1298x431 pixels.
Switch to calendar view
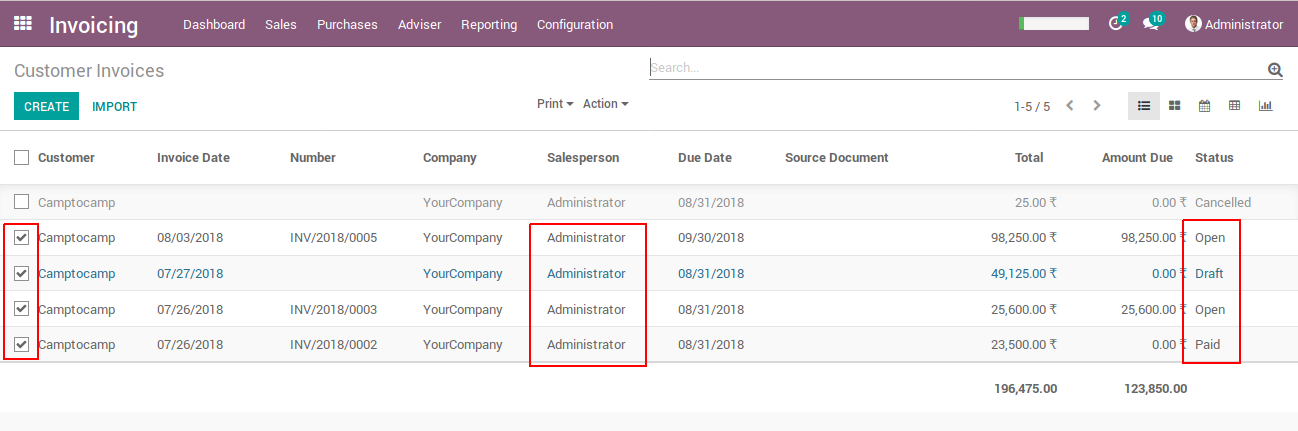click(x=1205, y=106)
